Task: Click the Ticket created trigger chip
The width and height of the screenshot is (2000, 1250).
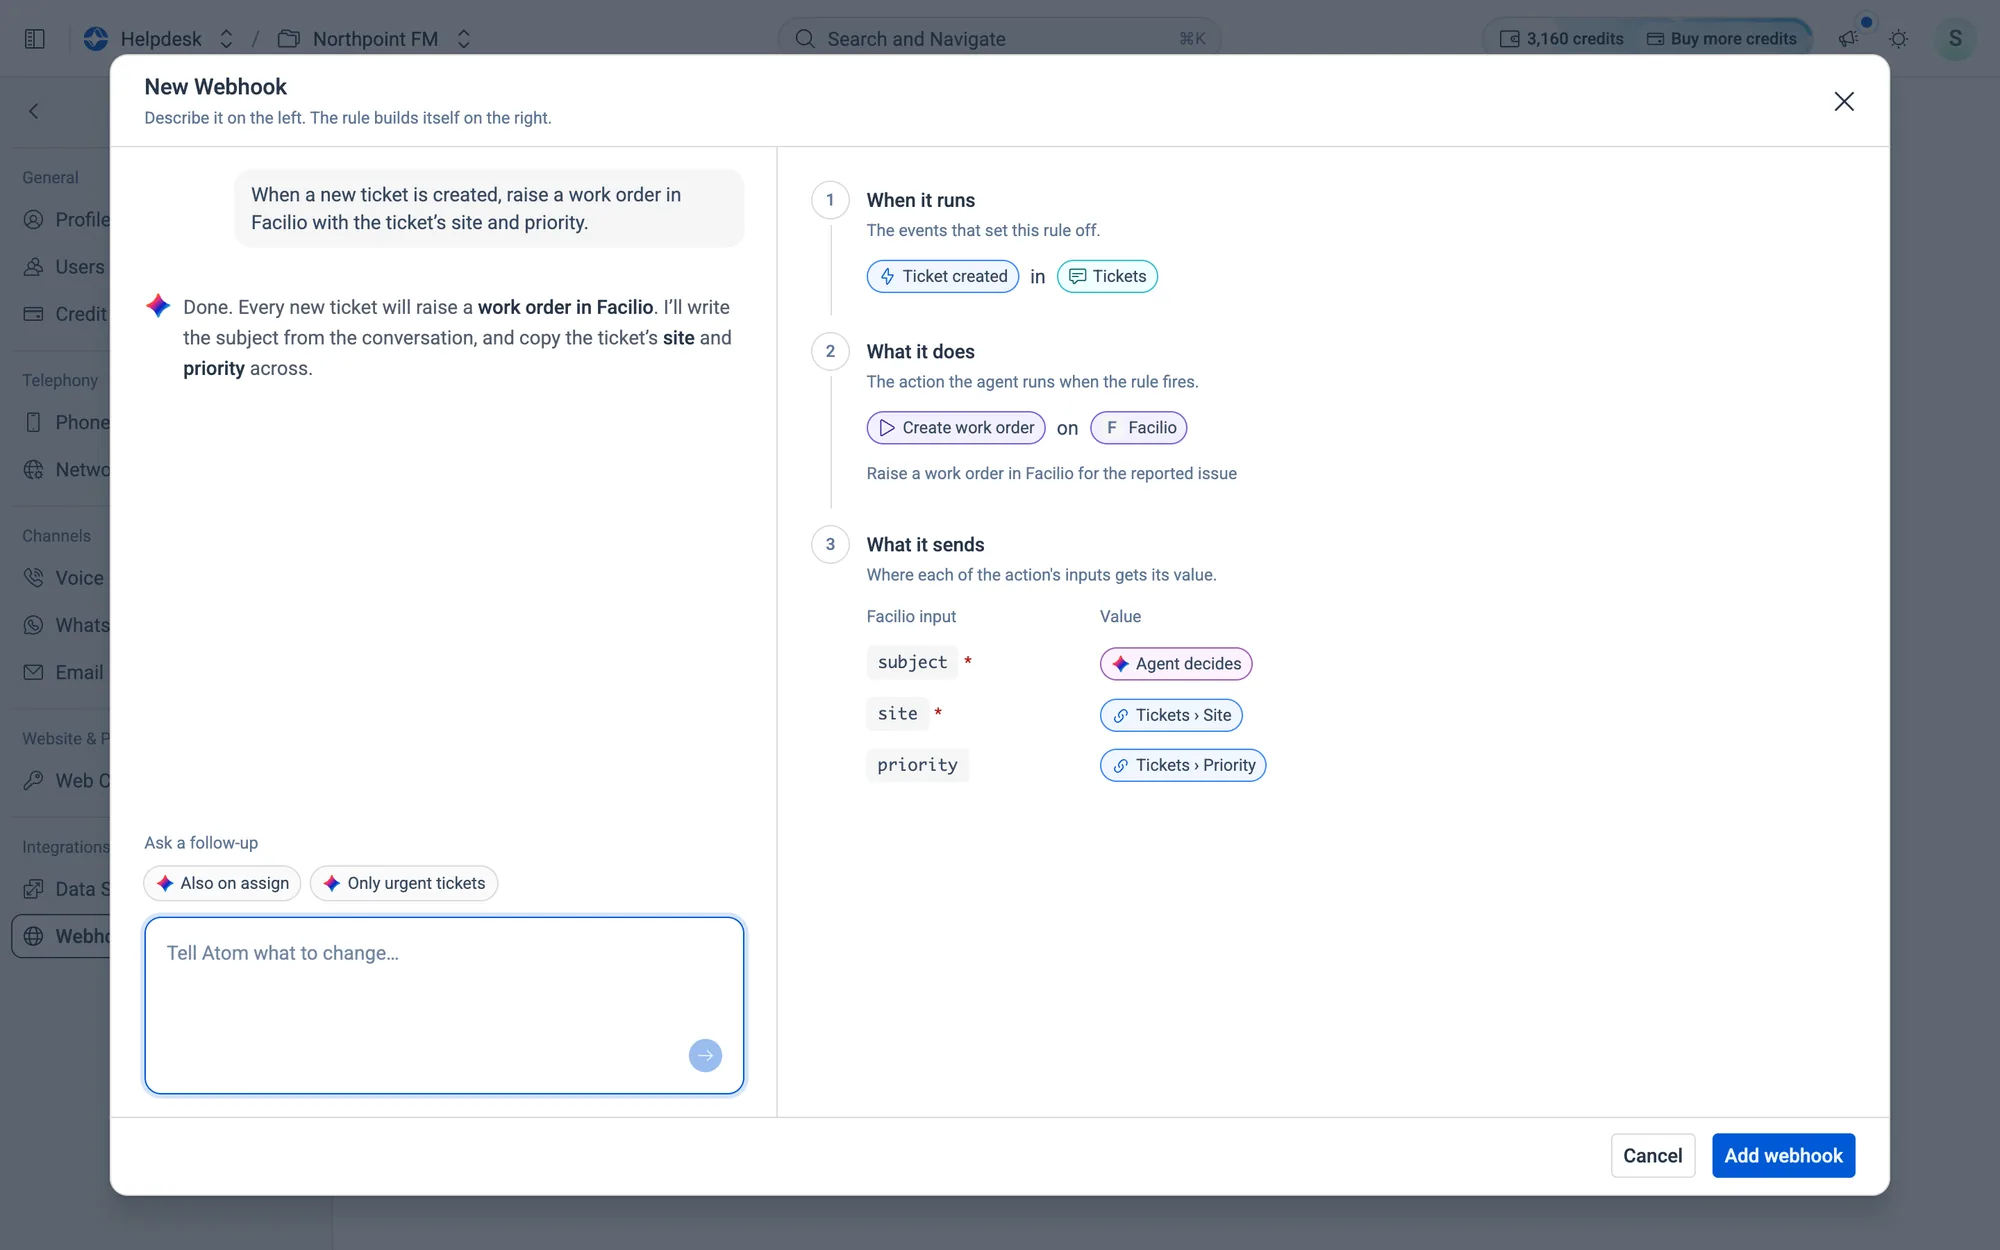Action: click(x=943, y=276)
